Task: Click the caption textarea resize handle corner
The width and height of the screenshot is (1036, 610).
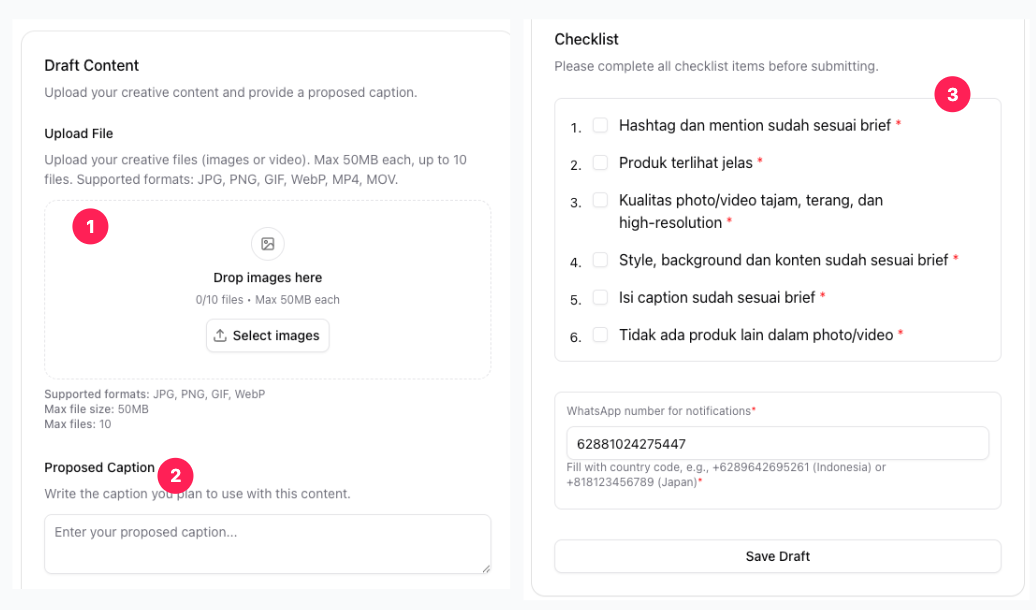Action: point(486,568)
